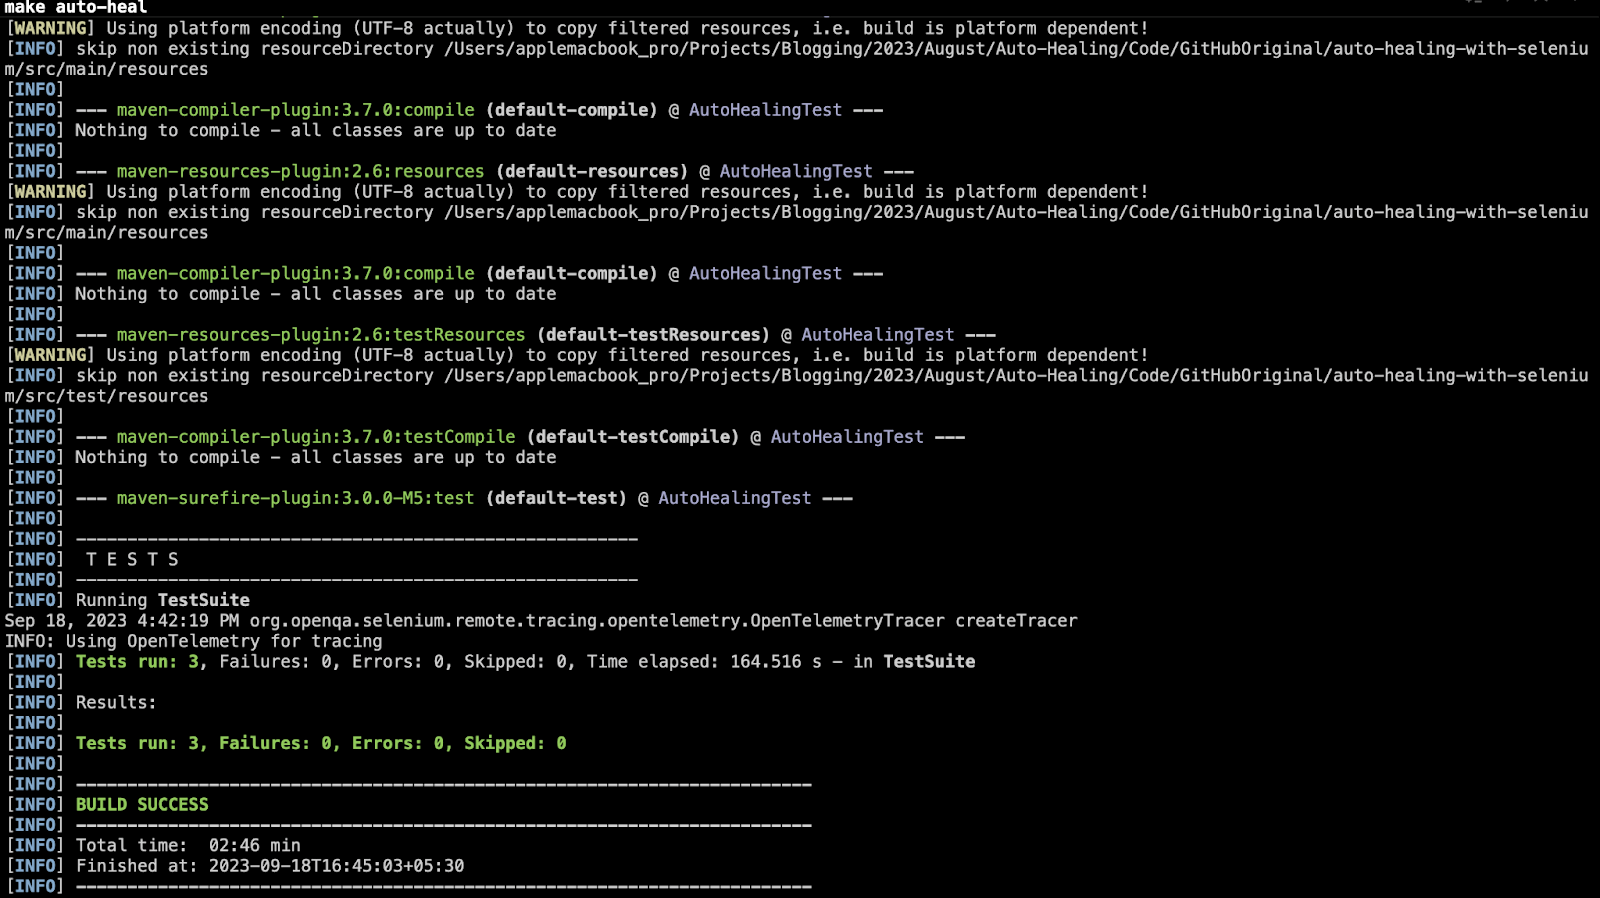Click the "(default-testResources)" goal label
The image size is (1600, 898).
[x=653, y=335]
